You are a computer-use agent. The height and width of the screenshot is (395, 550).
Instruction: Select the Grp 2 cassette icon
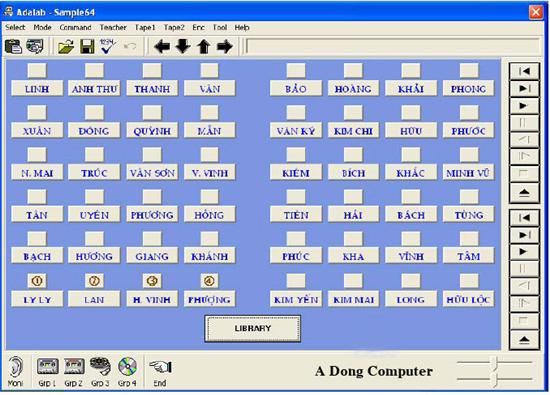74,371
